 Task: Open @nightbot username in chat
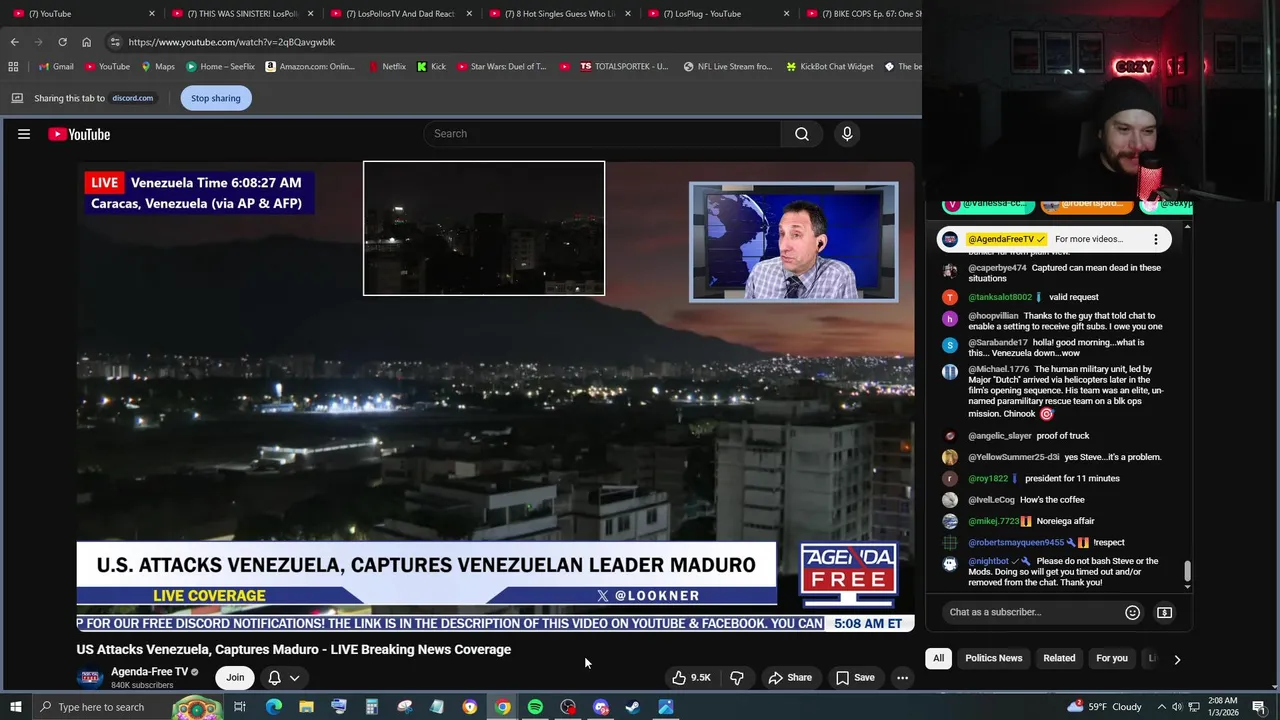point(989,562)
